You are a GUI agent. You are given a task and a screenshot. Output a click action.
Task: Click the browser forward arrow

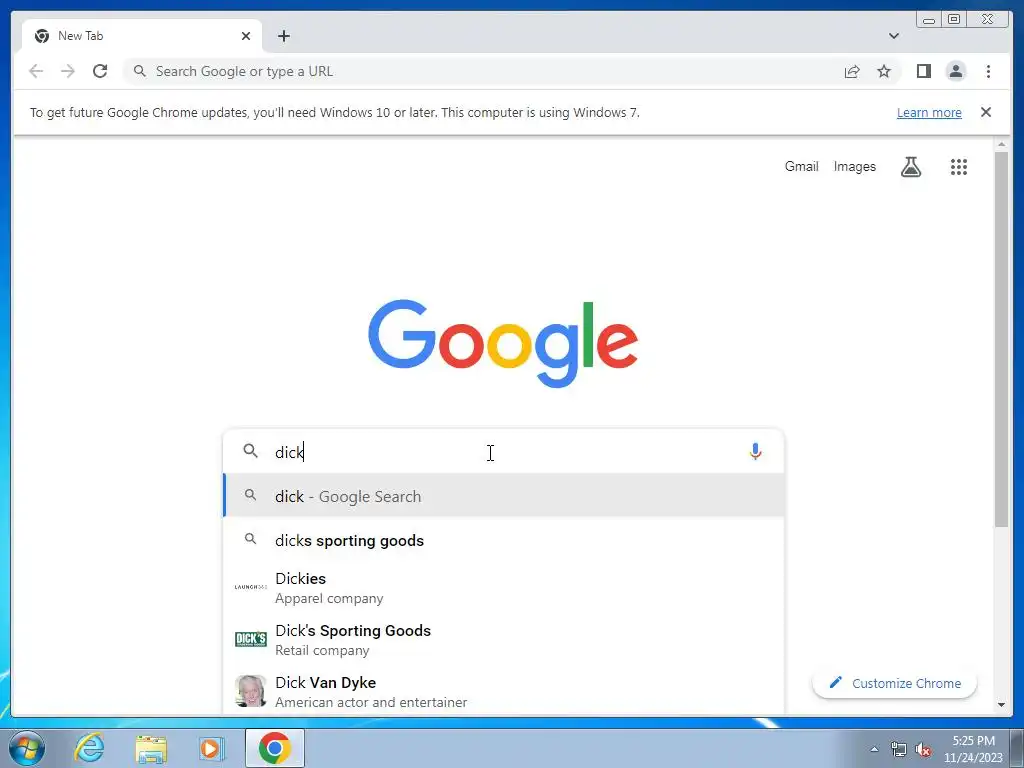click(x=68, y=71)
